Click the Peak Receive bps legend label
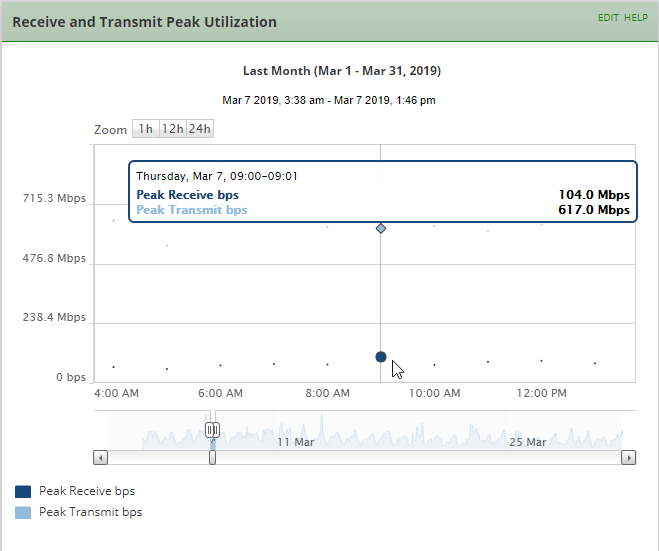Viewport: 659px width, 551px height. (87, 491)
